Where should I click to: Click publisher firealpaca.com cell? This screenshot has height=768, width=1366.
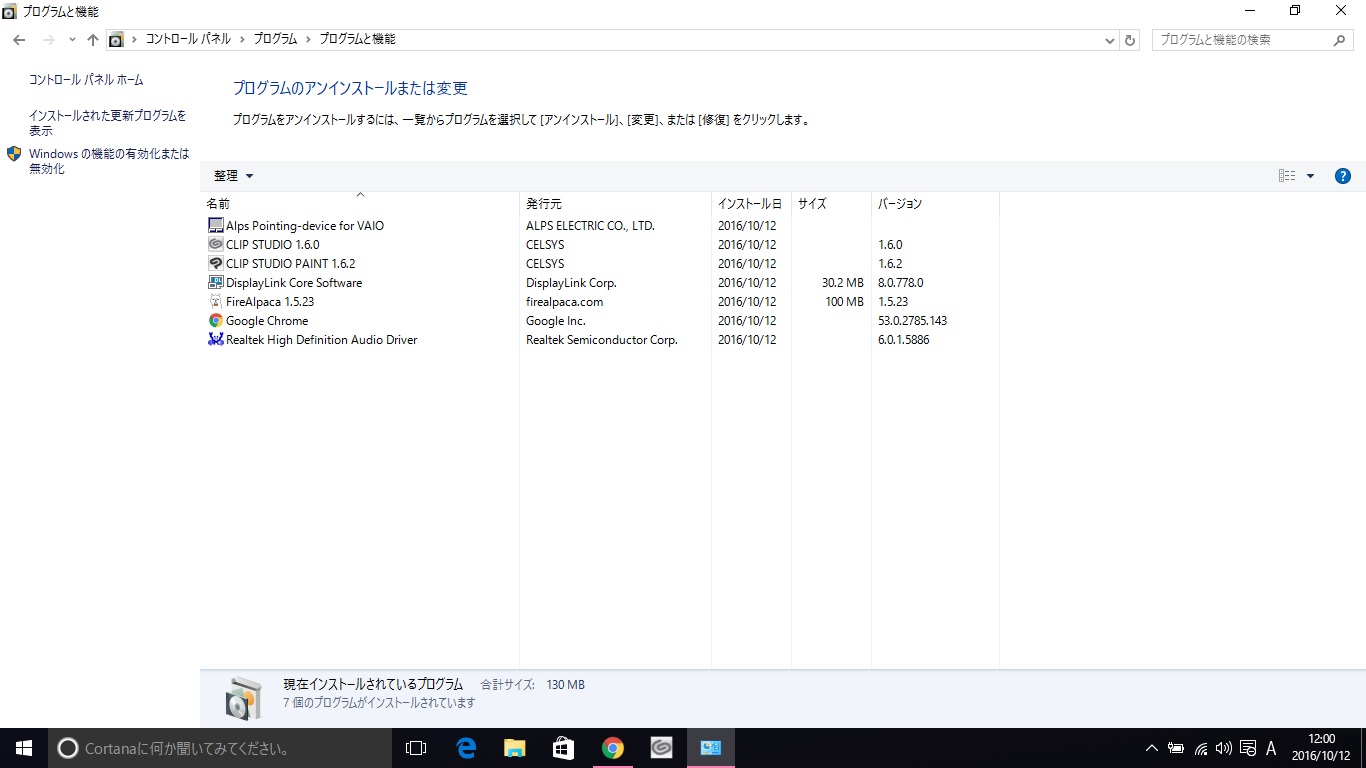[565, 302]
